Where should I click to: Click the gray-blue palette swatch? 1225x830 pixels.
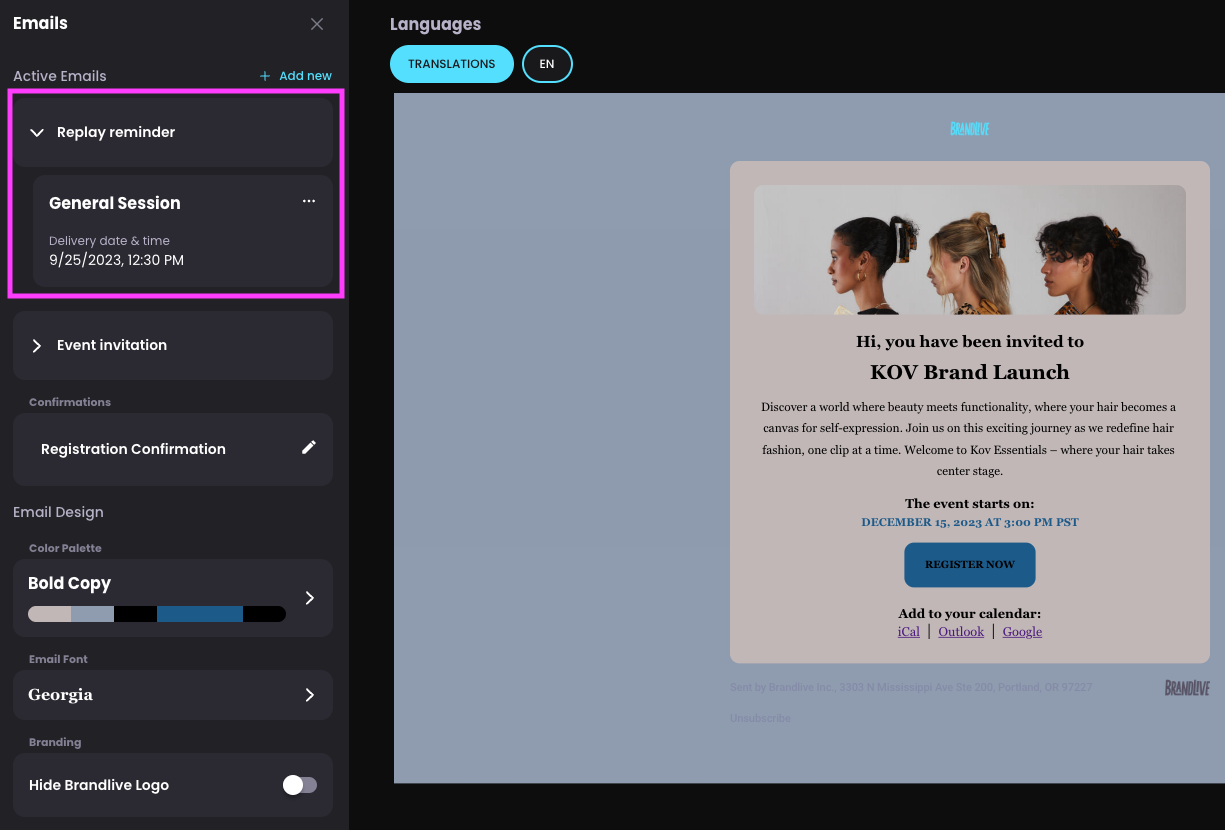92,613
